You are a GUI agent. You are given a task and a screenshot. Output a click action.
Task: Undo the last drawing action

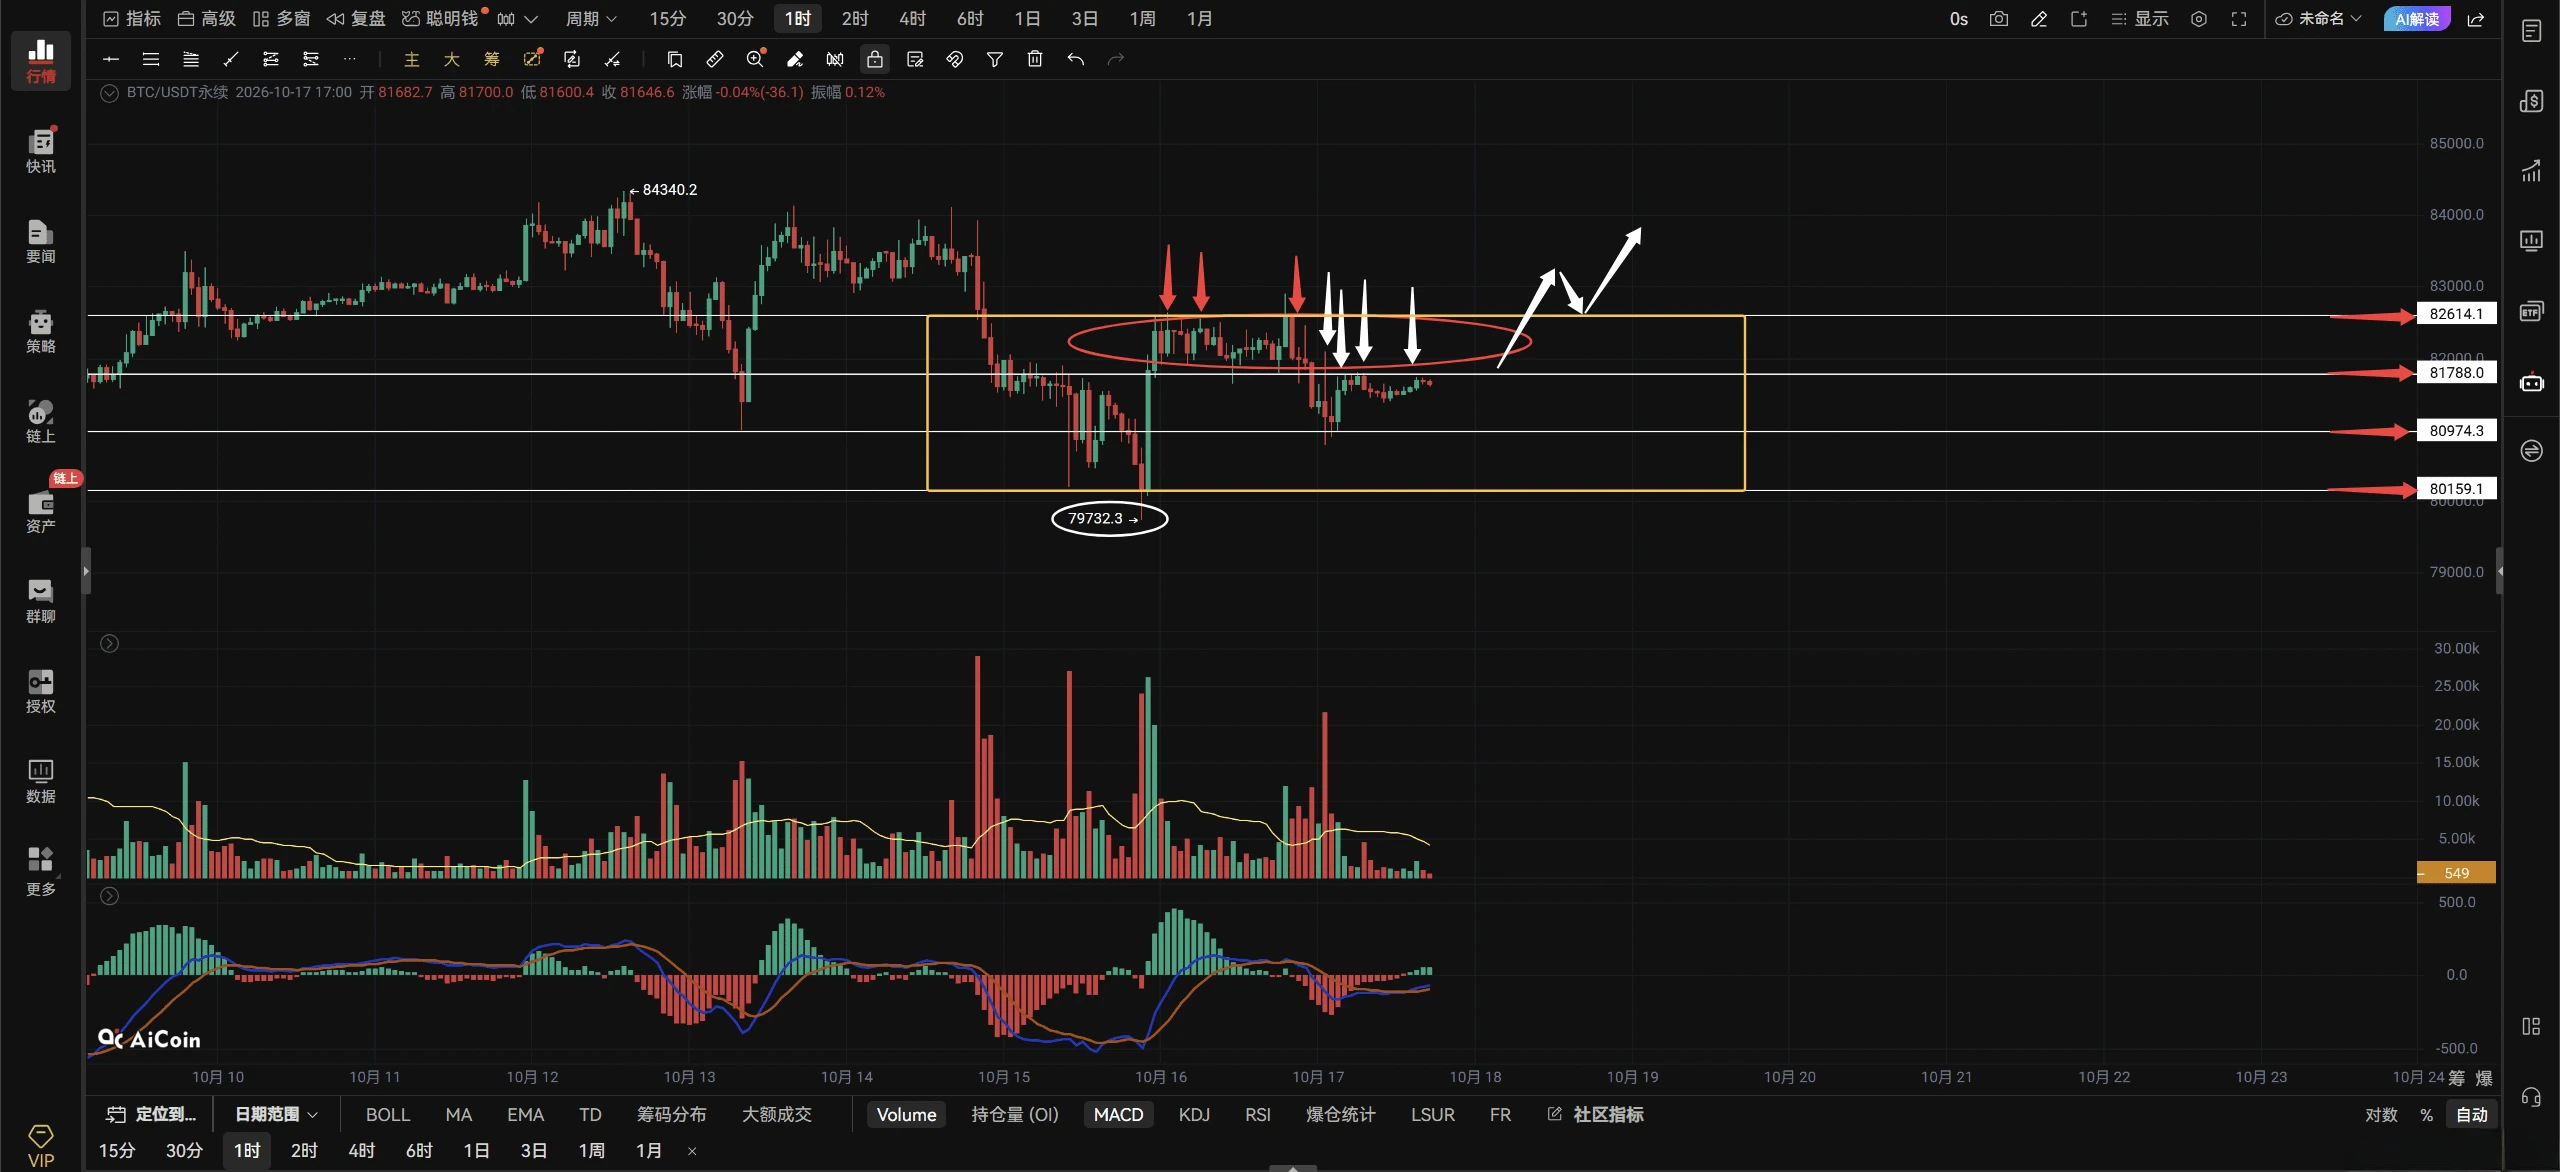tap(1075, 59)
